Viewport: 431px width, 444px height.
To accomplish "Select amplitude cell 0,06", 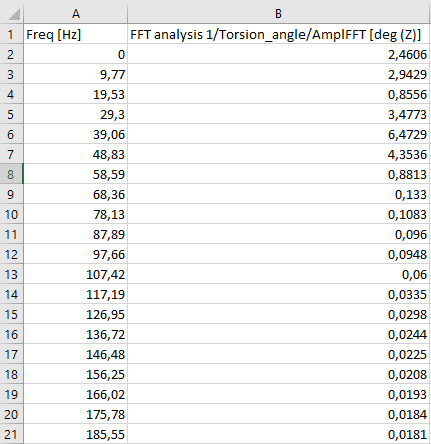I will 279,274.
